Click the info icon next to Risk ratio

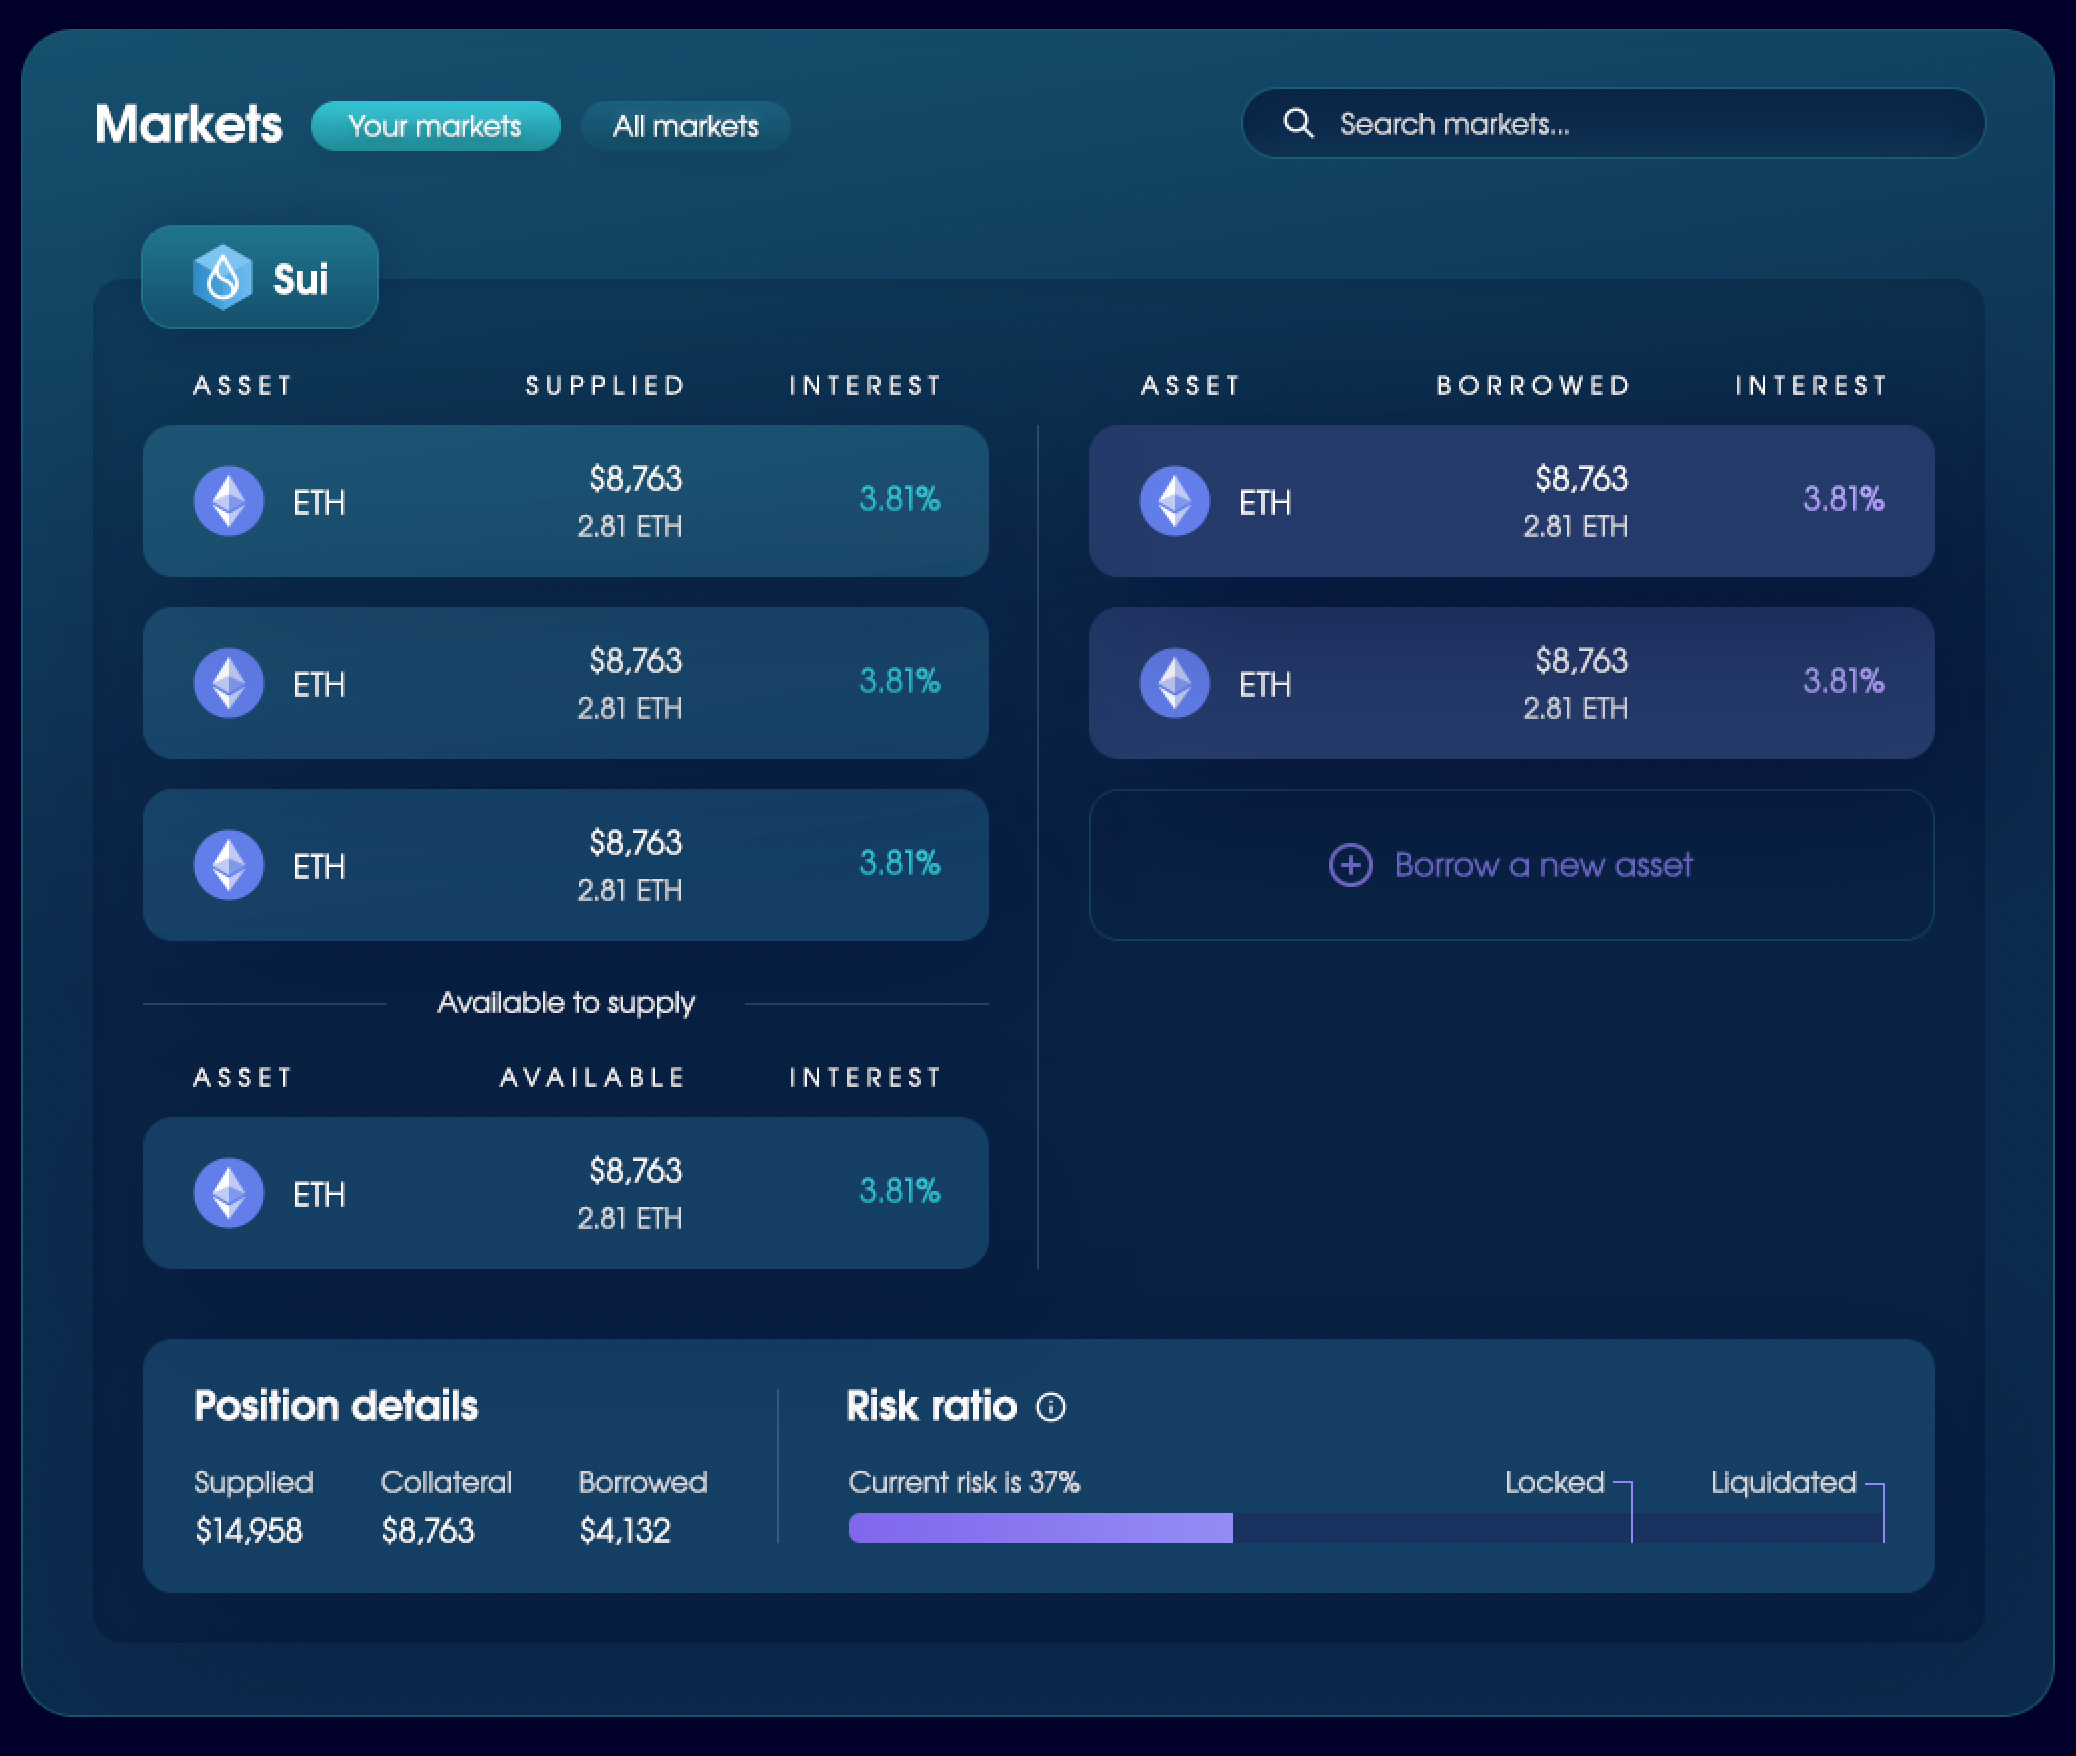[x=1051, y=1407]
